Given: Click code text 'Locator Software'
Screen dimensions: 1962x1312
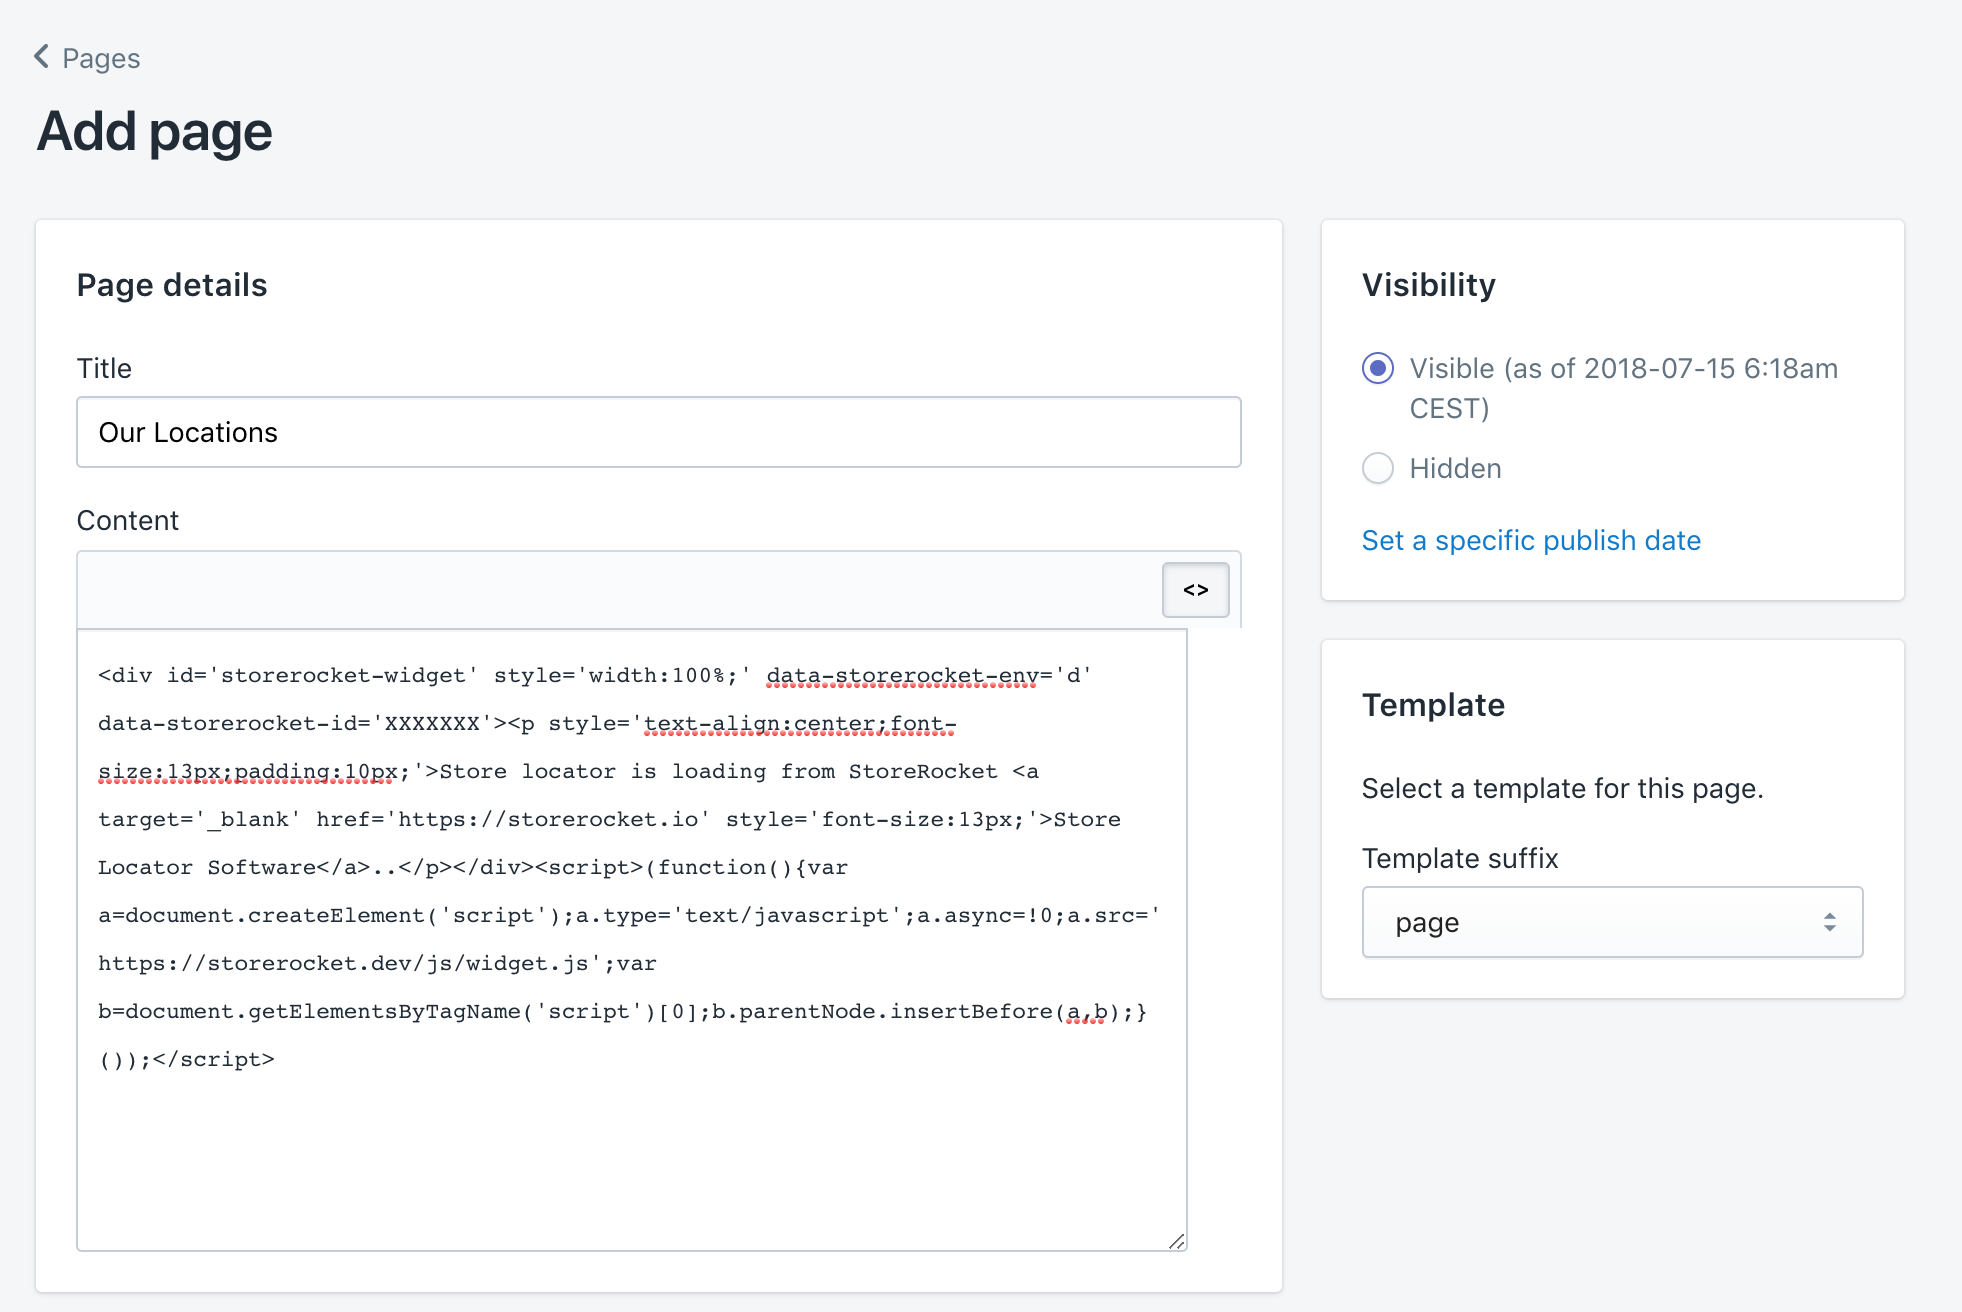Looking at the screenshot, I should pos(207,868).
